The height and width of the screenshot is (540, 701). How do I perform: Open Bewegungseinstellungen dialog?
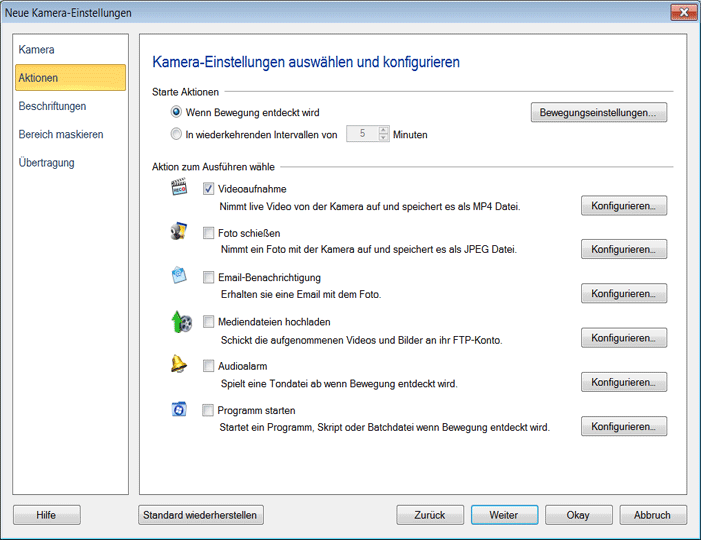(x=598, y=113)
